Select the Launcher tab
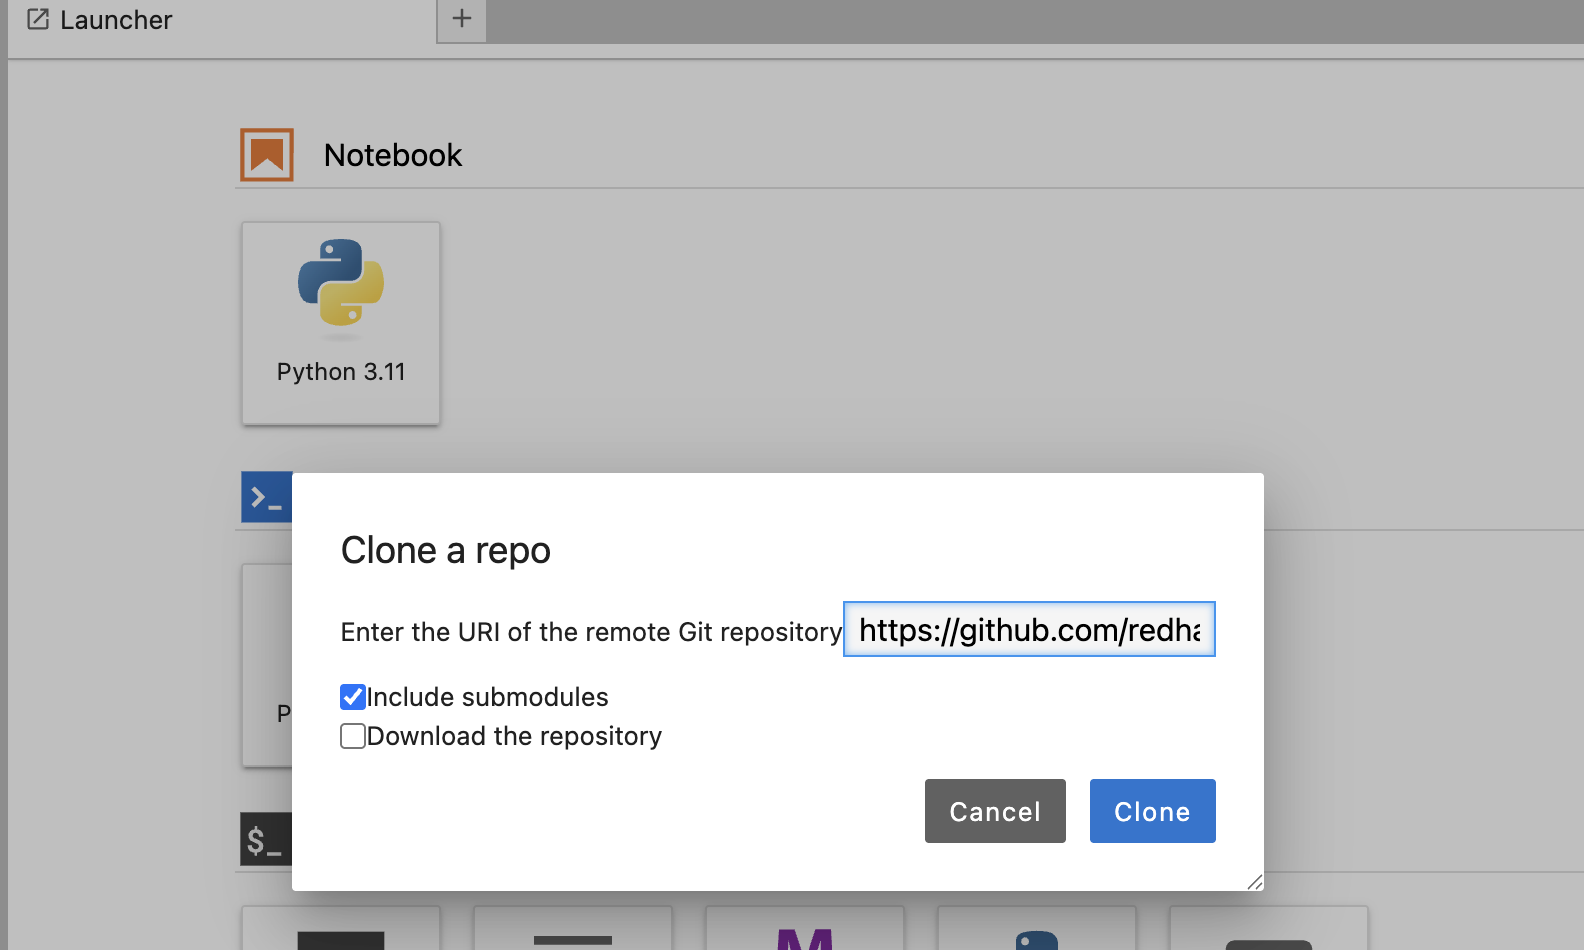 click(x=116, y=20)
